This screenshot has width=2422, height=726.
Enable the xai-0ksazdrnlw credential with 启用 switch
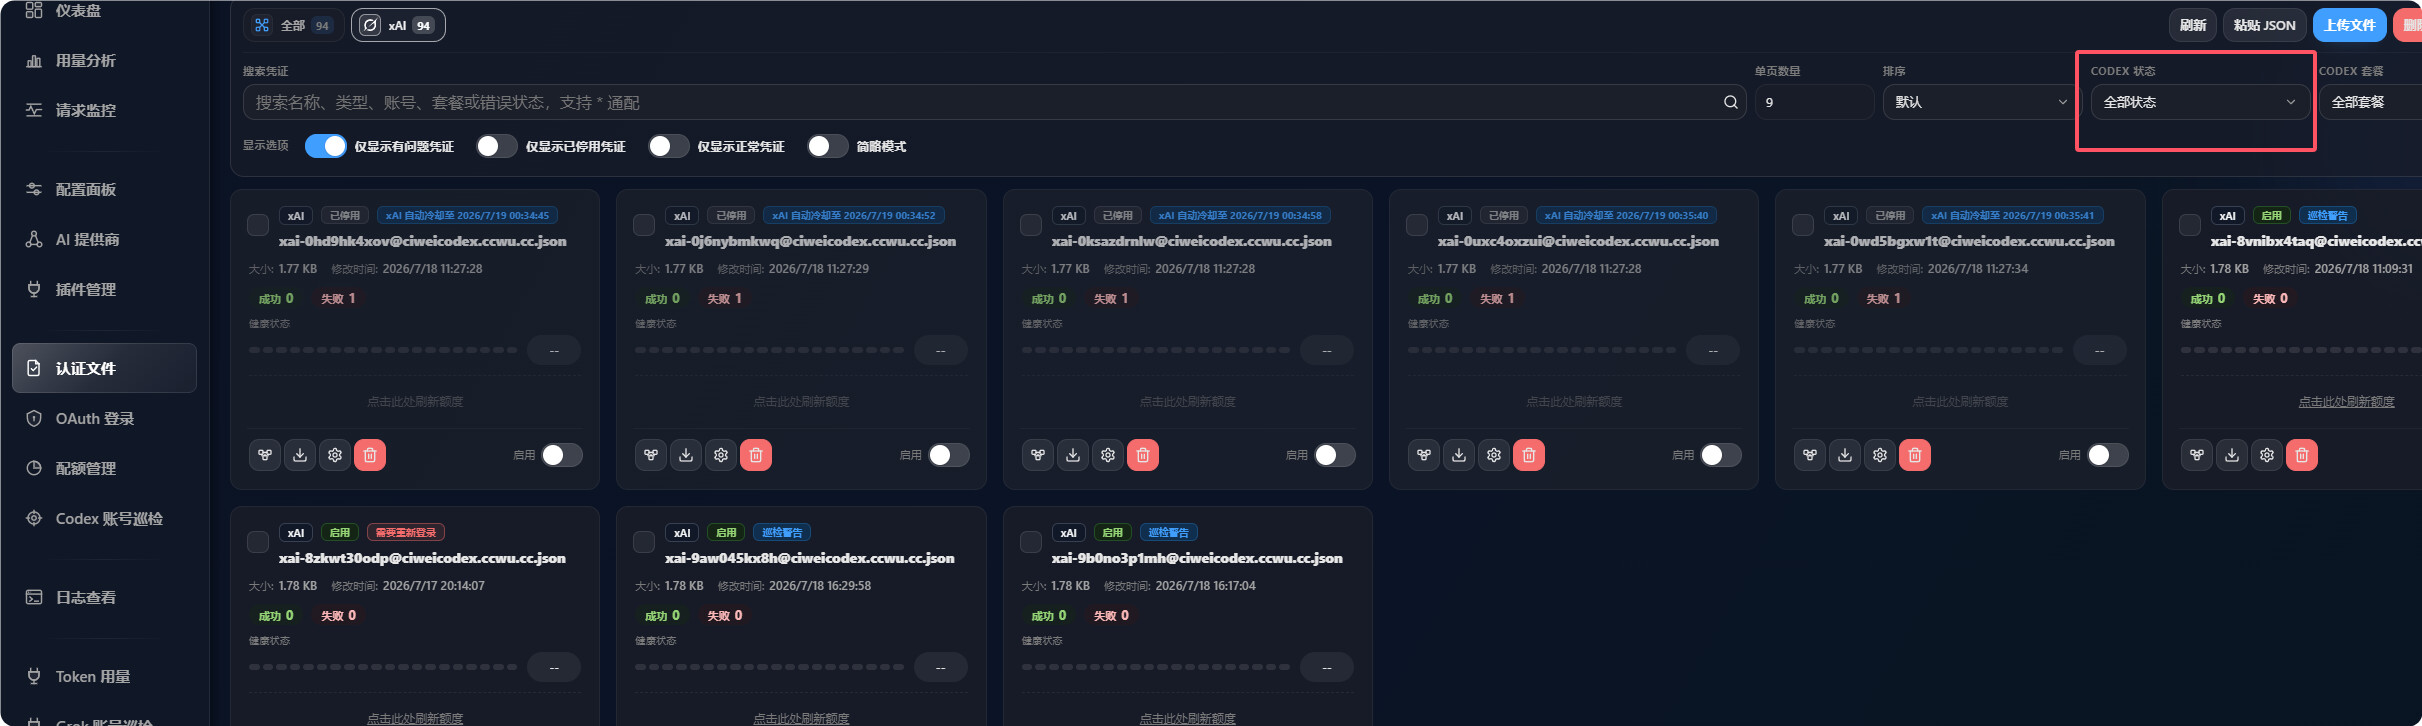tap(1335, 455)
